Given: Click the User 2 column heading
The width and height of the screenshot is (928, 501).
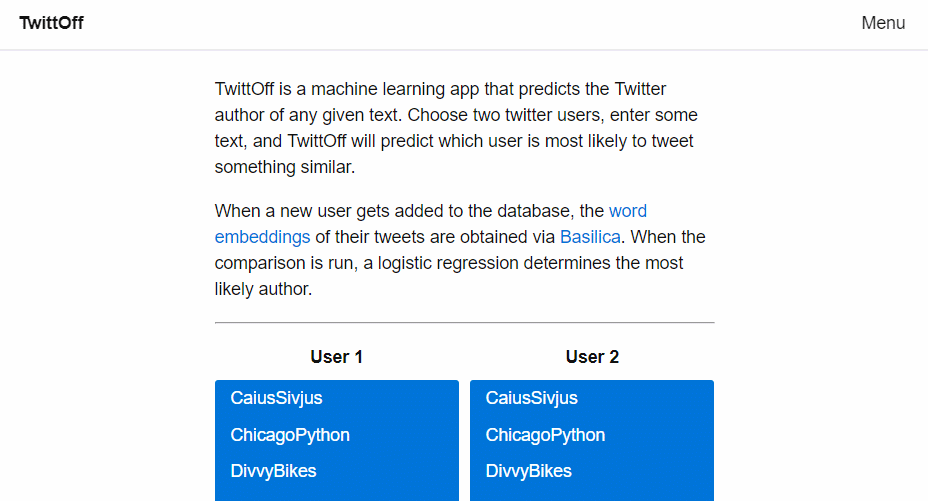Looking at the screenshot, I should point(592,357).
